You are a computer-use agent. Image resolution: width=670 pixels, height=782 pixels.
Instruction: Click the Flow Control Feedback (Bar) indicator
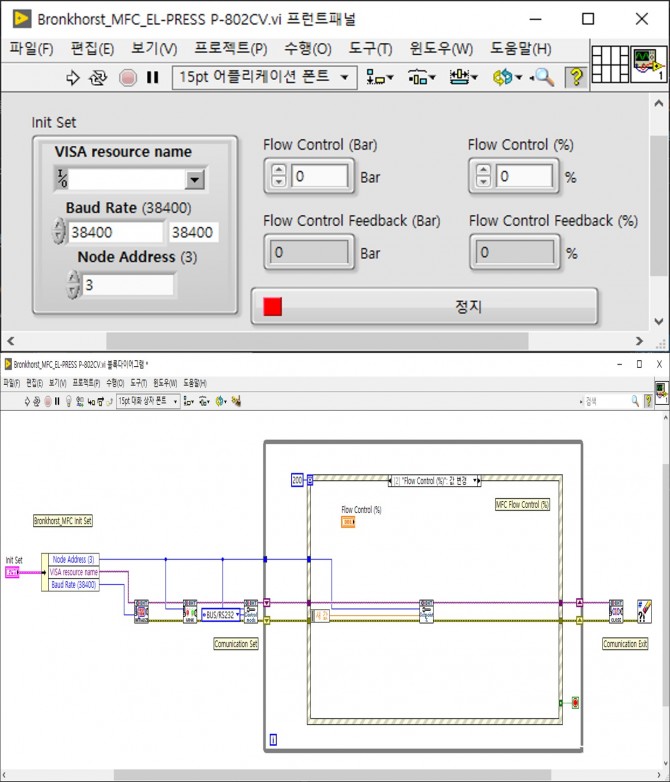click(309, 252)
